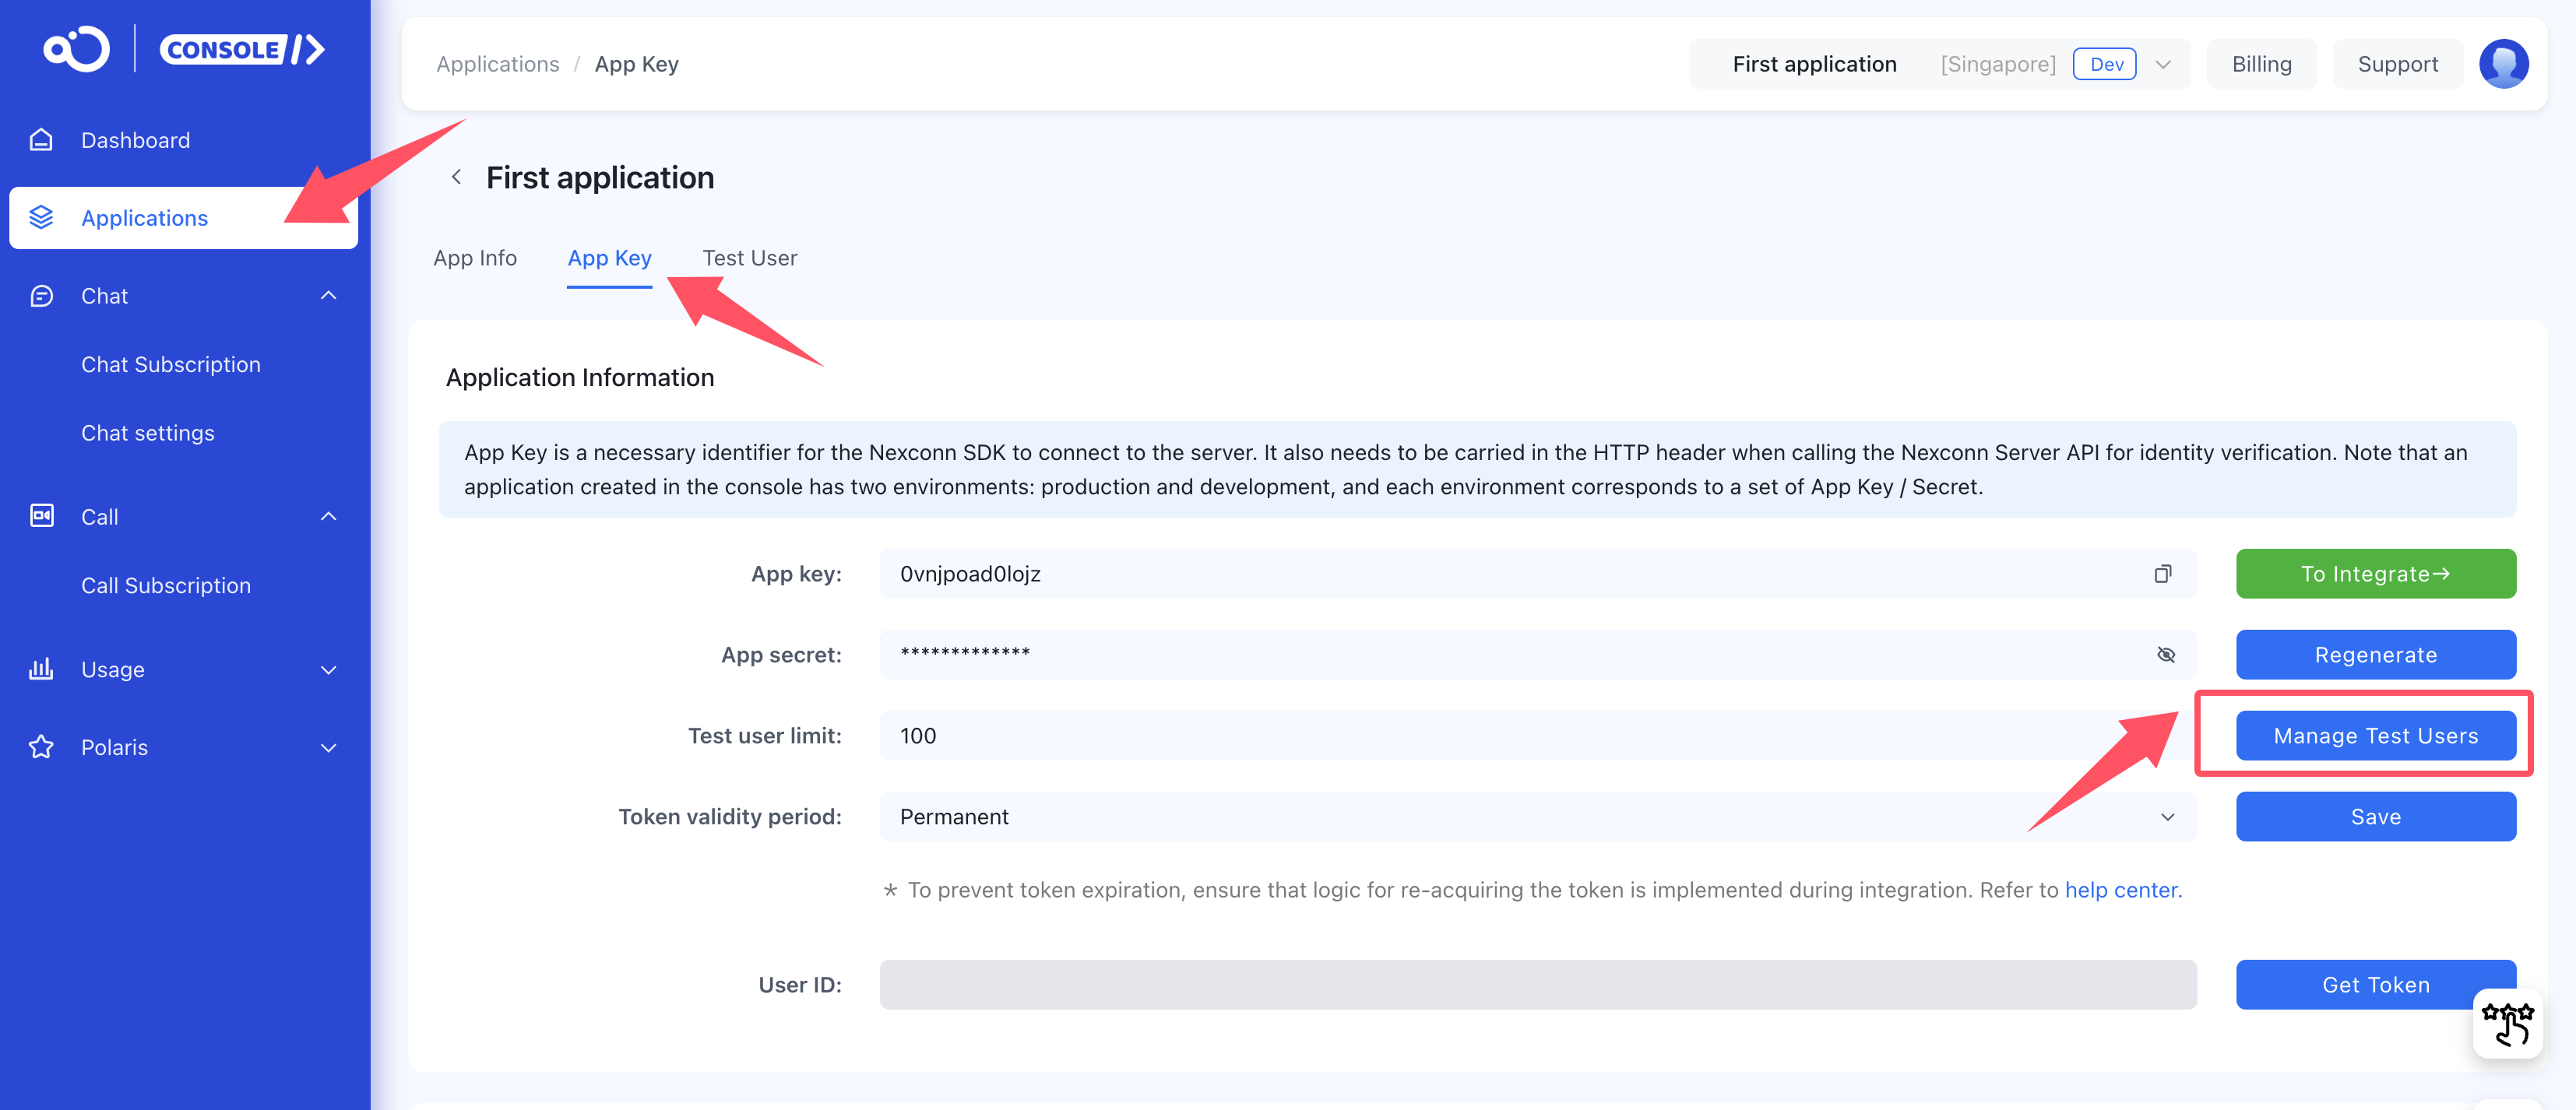
Task: Open Chat Subscription in the sidebar
Action: [171, 365]
